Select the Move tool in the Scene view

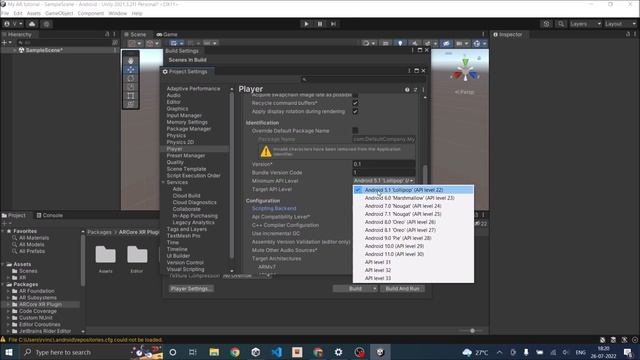[x=131, y=69]
